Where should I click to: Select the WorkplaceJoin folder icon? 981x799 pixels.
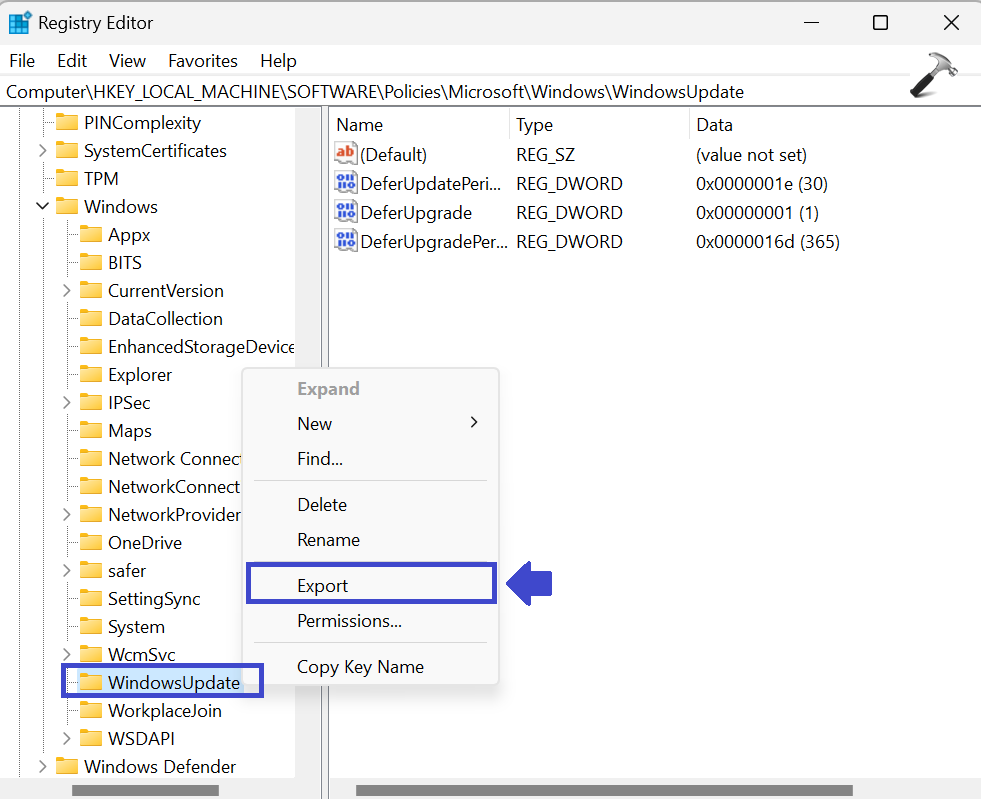click(x=91, y=711)
